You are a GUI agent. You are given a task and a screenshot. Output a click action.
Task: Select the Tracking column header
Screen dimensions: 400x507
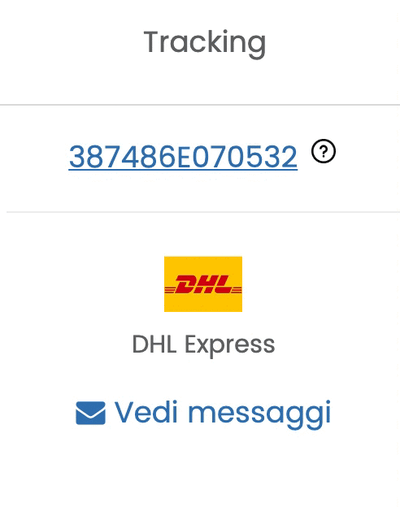pyautogui.click(x=205, y=43)
